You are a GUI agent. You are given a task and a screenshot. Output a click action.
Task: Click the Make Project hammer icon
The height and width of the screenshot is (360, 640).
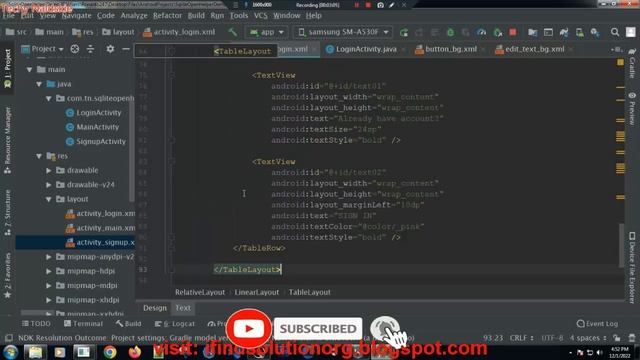pyautogui.click(x=232, y=32)
